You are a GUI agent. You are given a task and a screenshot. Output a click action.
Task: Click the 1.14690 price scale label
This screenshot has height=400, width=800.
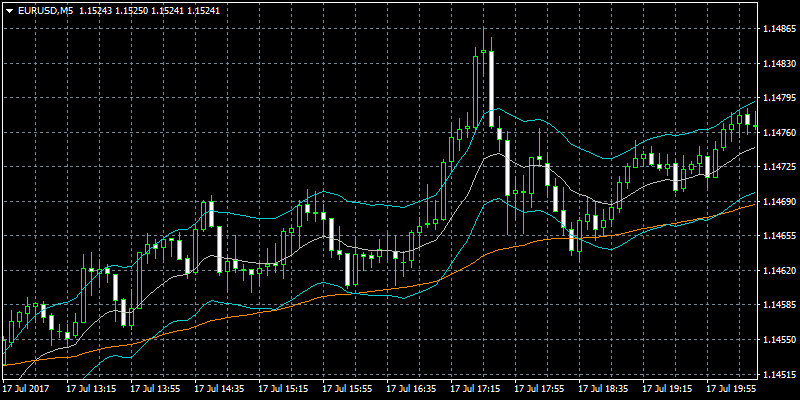(778, 202)
